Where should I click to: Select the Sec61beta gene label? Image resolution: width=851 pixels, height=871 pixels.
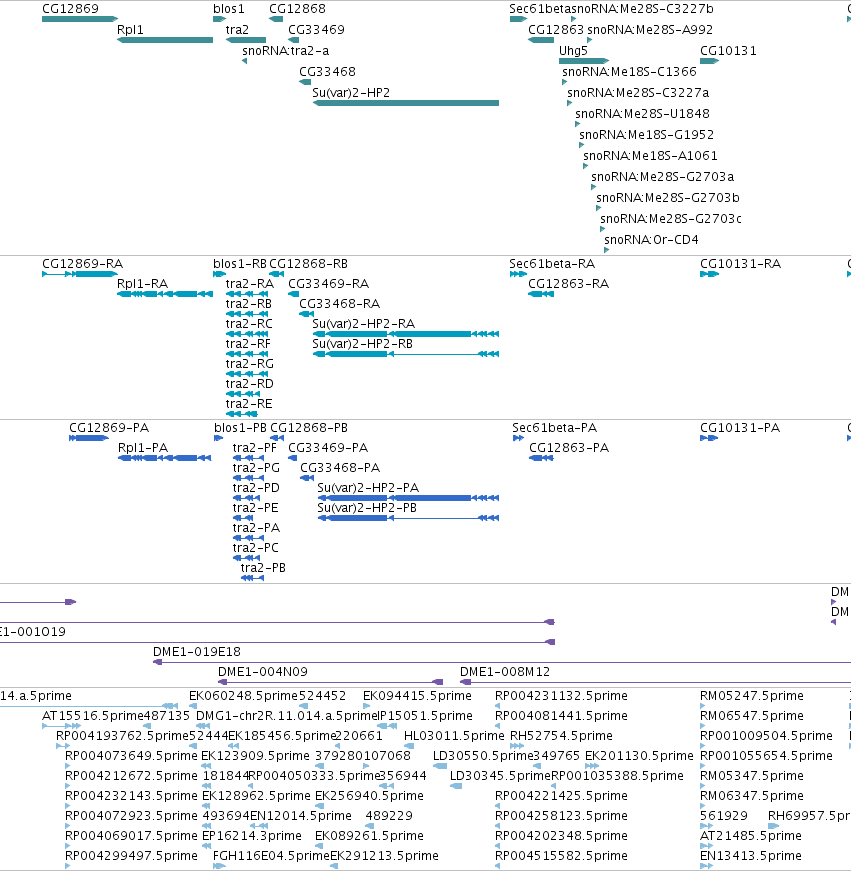[540, 9]
